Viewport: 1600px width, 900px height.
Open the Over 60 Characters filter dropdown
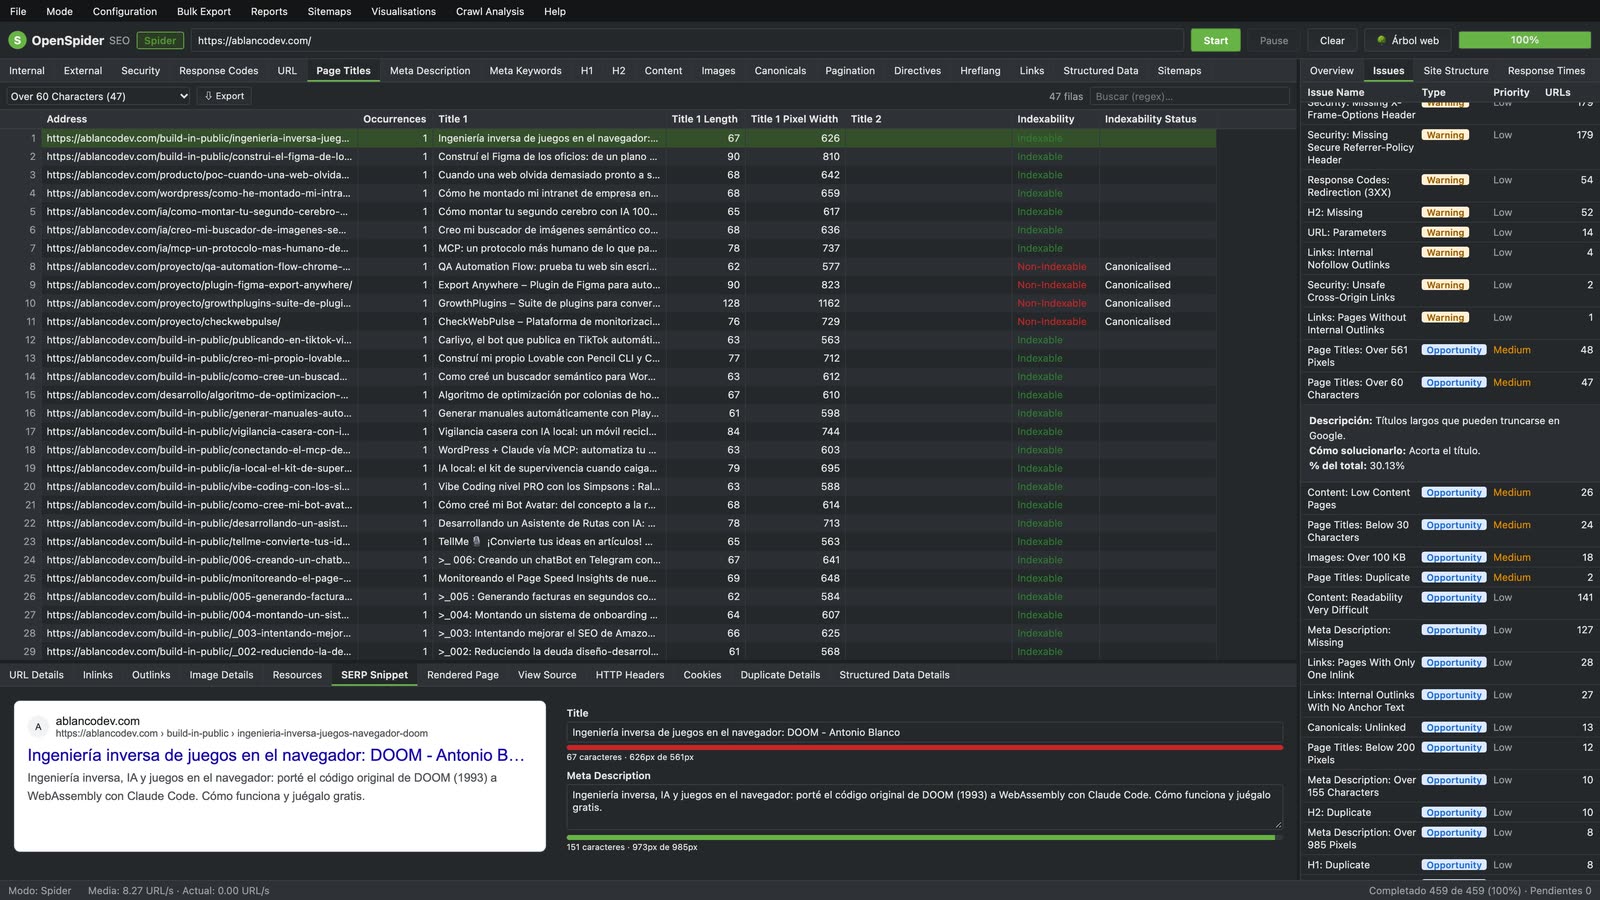pyautogui.click(x=98, y=96)
